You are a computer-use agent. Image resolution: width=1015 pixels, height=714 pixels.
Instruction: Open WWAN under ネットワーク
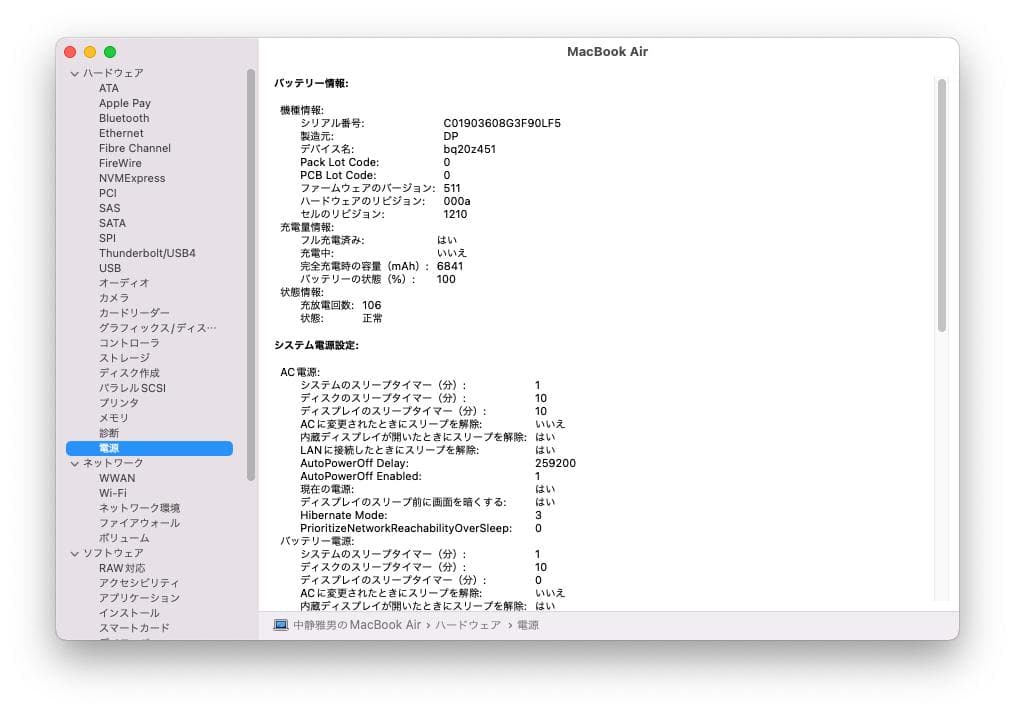pyautogui.click(x=117, y=478)
